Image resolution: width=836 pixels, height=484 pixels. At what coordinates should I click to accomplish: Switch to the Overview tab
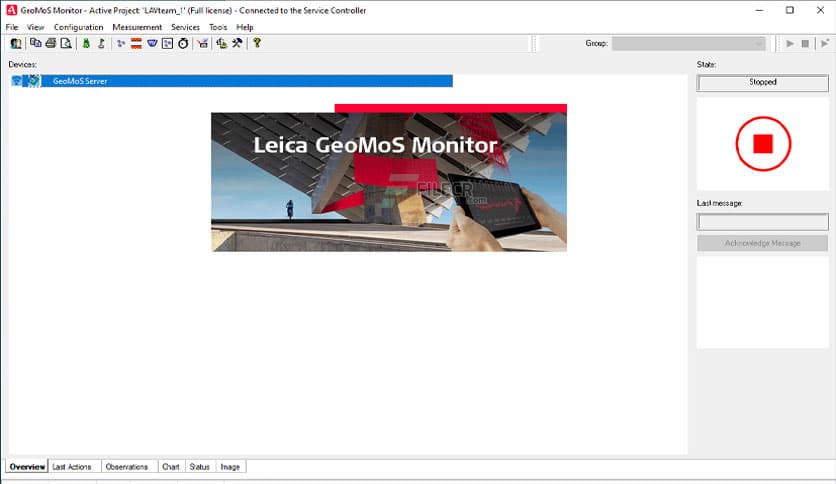point(27,467)
